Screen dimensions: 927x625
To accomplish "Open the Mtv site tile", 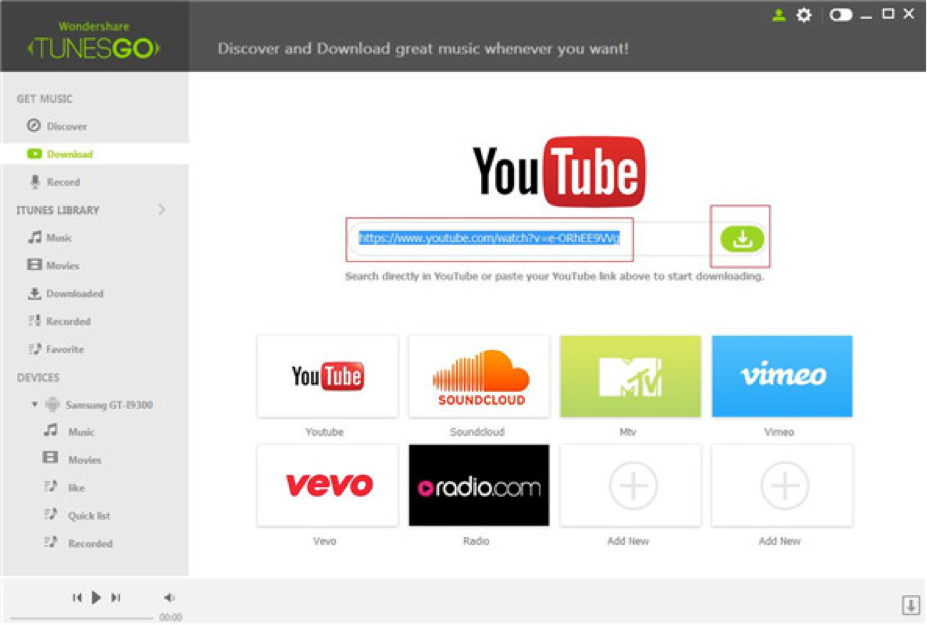I will pyautogui.click(x=630, y=376).
